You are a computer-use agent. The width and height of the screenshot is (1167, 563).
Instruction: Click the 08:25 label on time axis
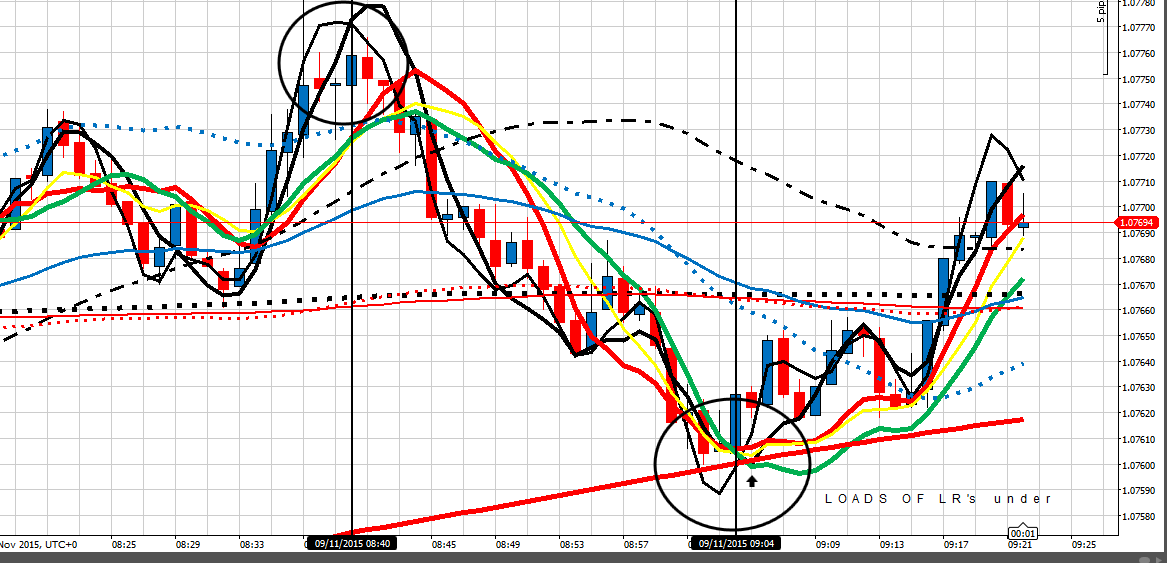point(124,546)
